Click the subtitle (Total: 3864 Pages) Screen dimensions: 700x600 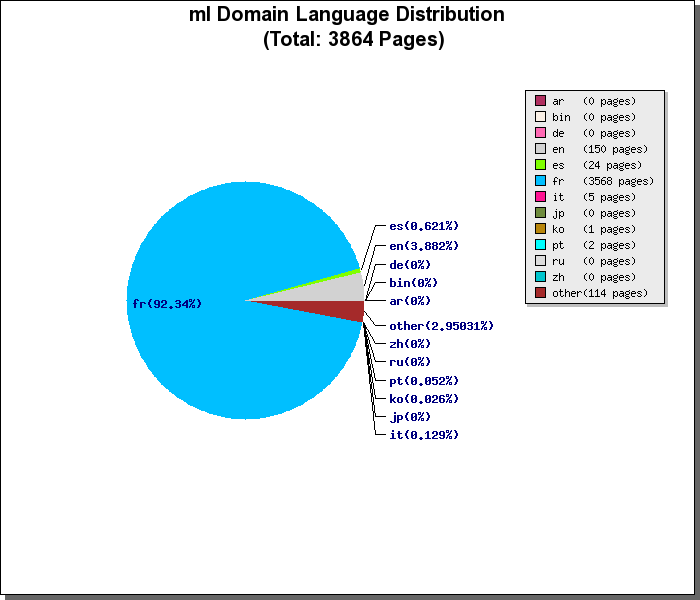[x=354, y=39]
